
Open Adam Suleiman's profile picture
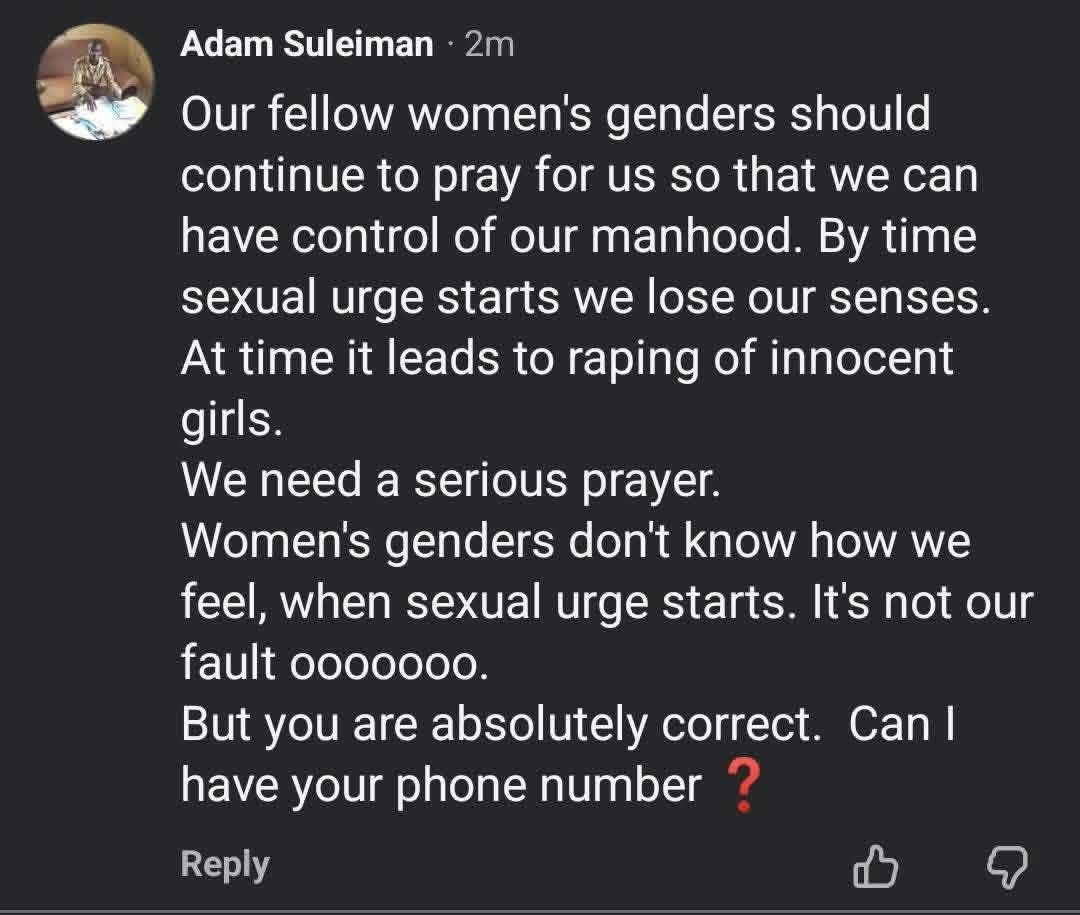point(94,75)
